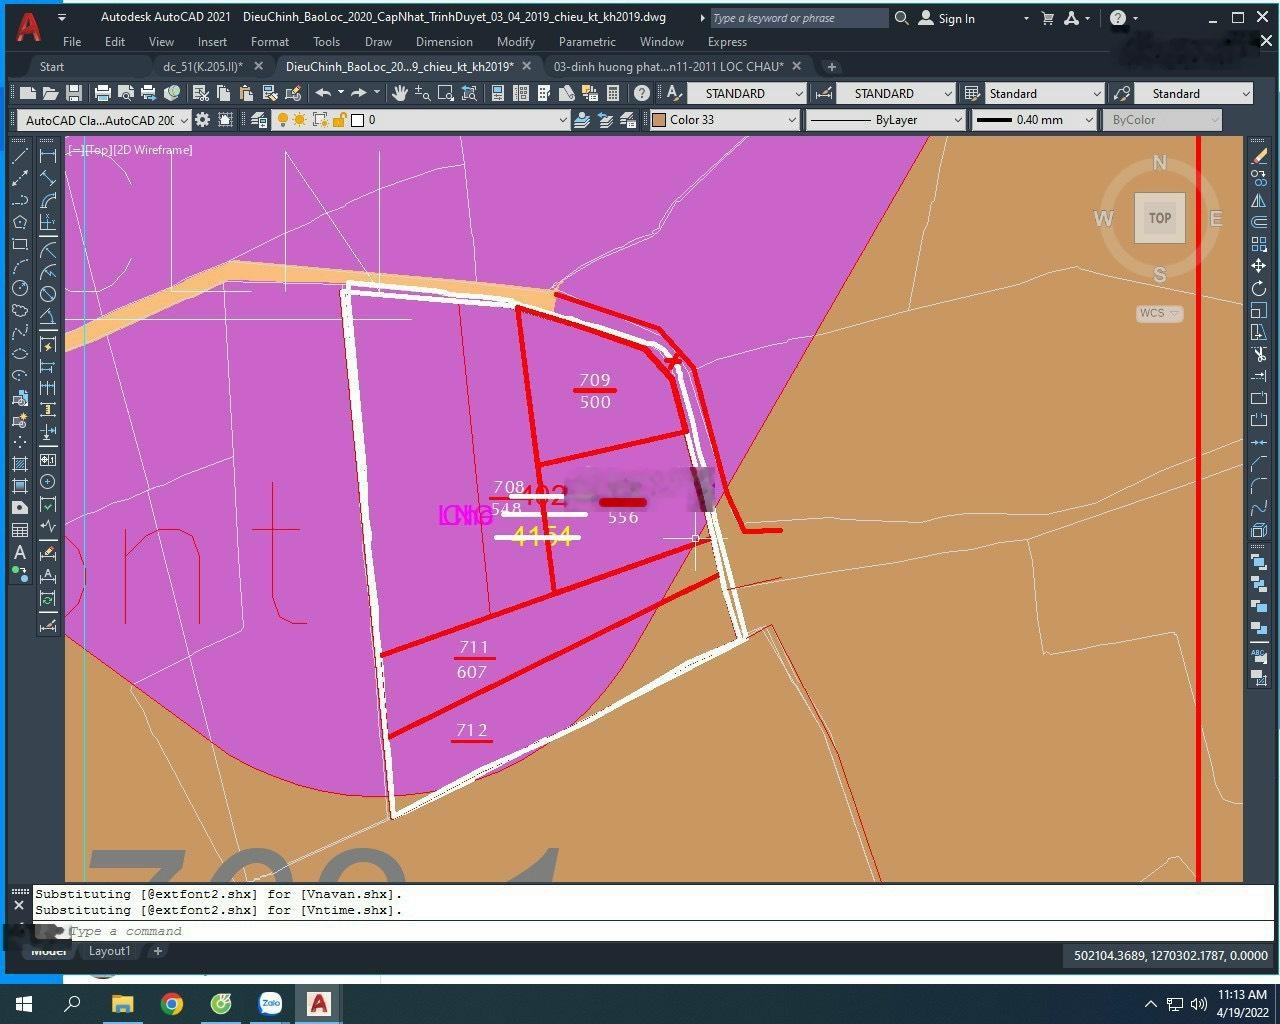Image resolution: width=1280 pixels, height=1024 pixels.
Task: Open the Layer Properties Manager icon
Action: pos(259,120)
